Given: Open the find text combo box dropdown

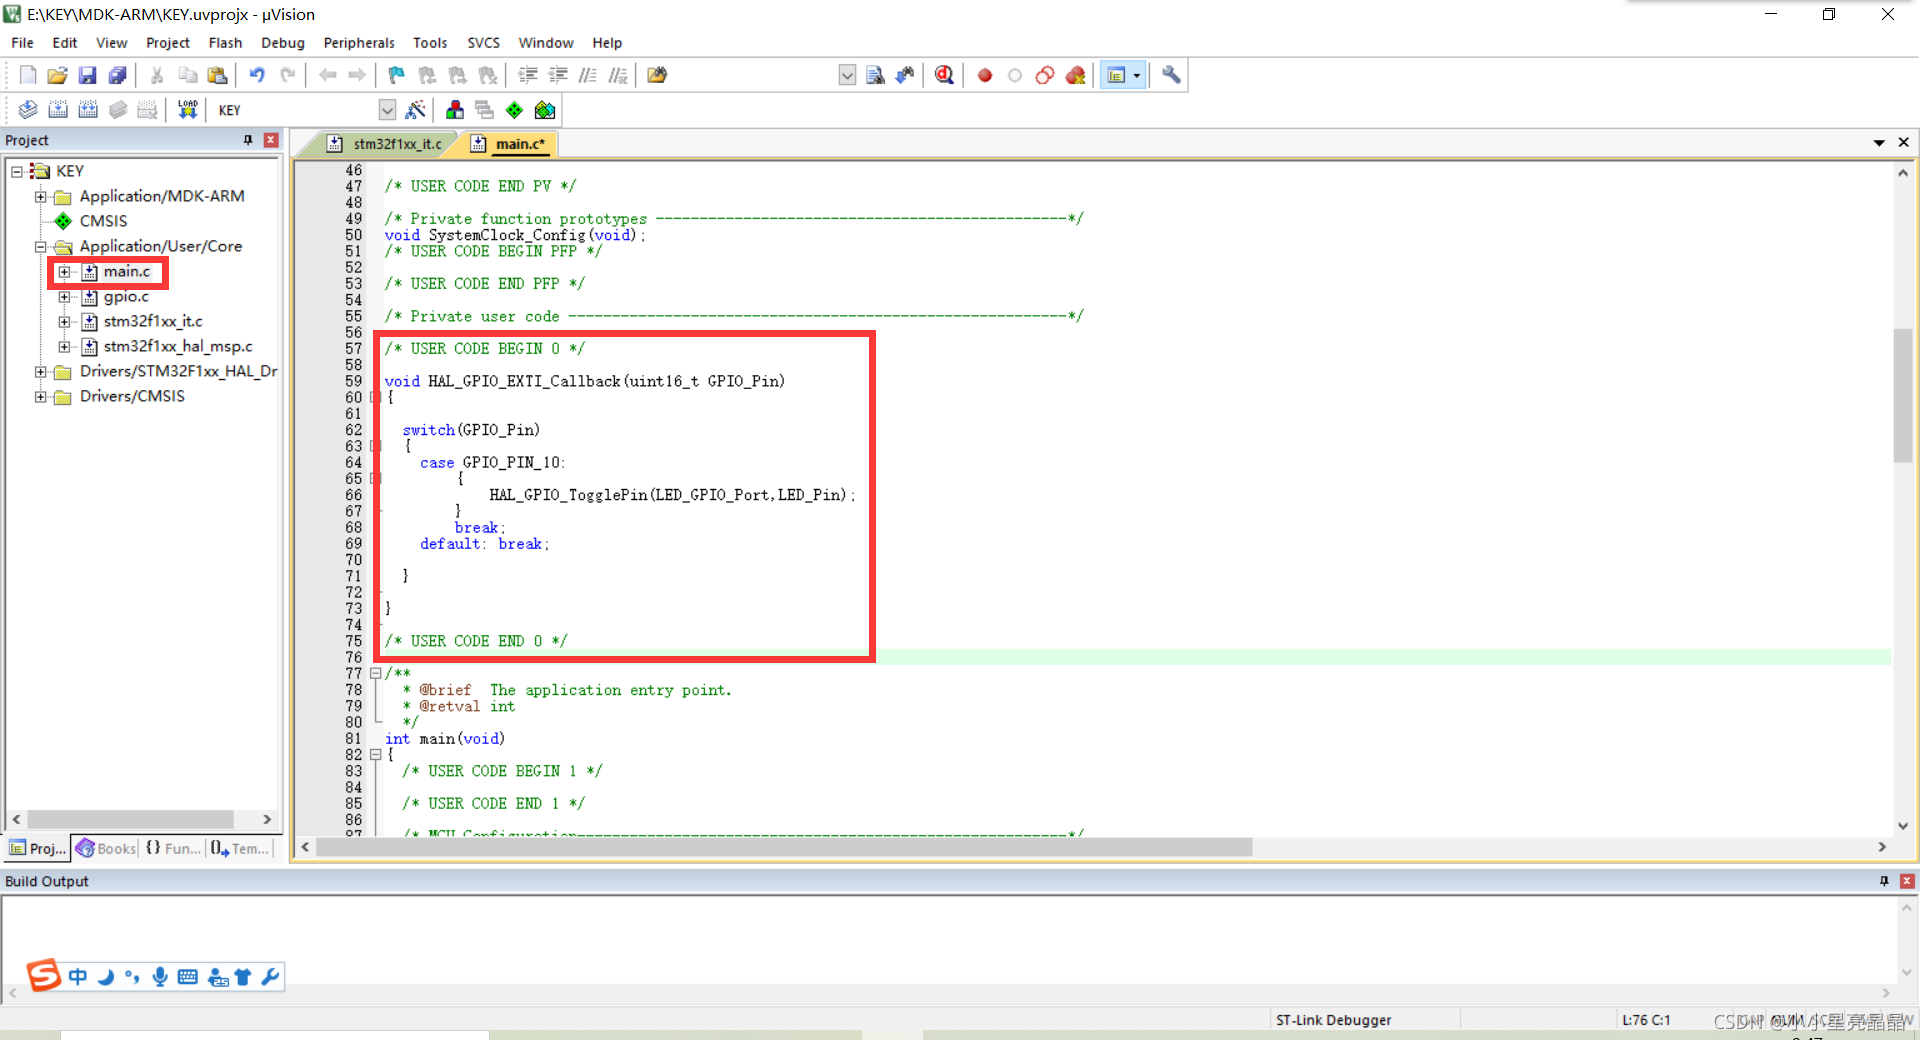Looking at the screenshot, I should pos(847,75).
